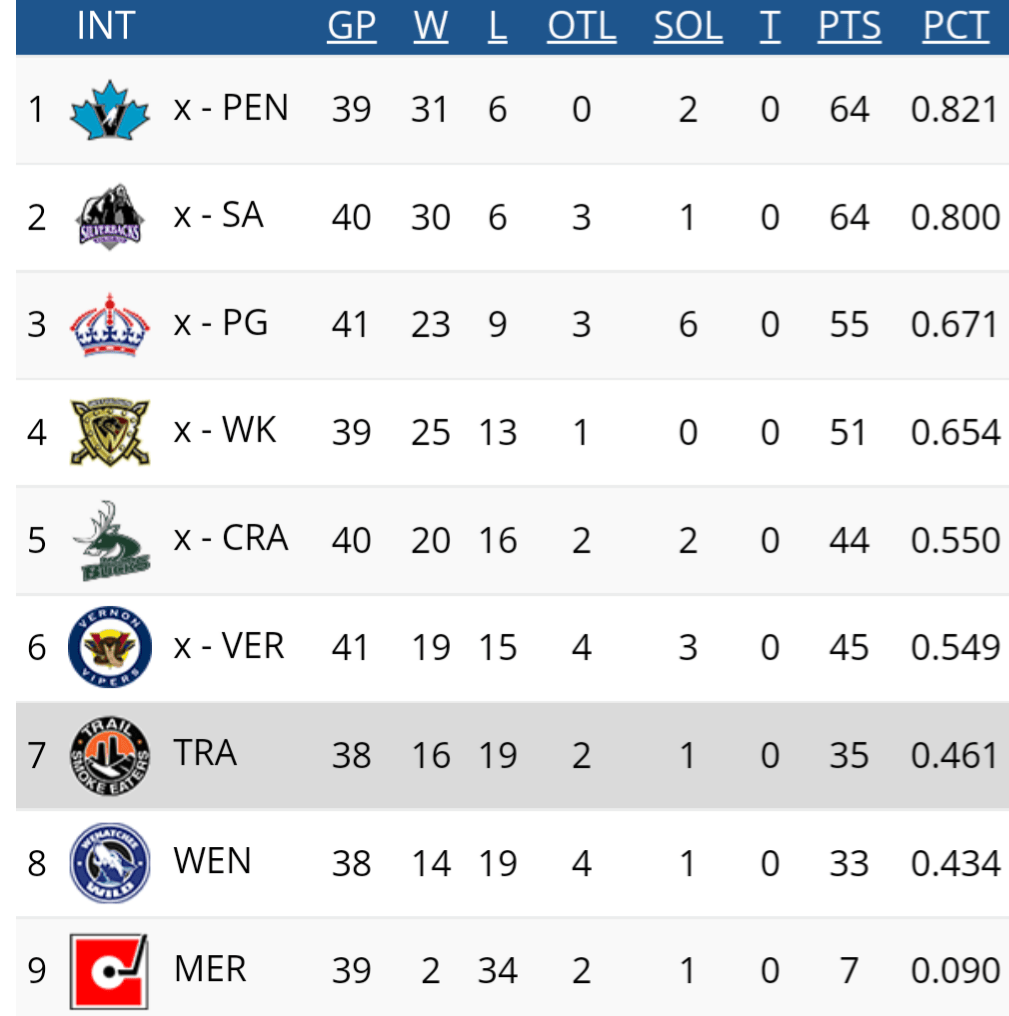
Task: Click the Trail Smoke Eaters logo
Action: 110,756
